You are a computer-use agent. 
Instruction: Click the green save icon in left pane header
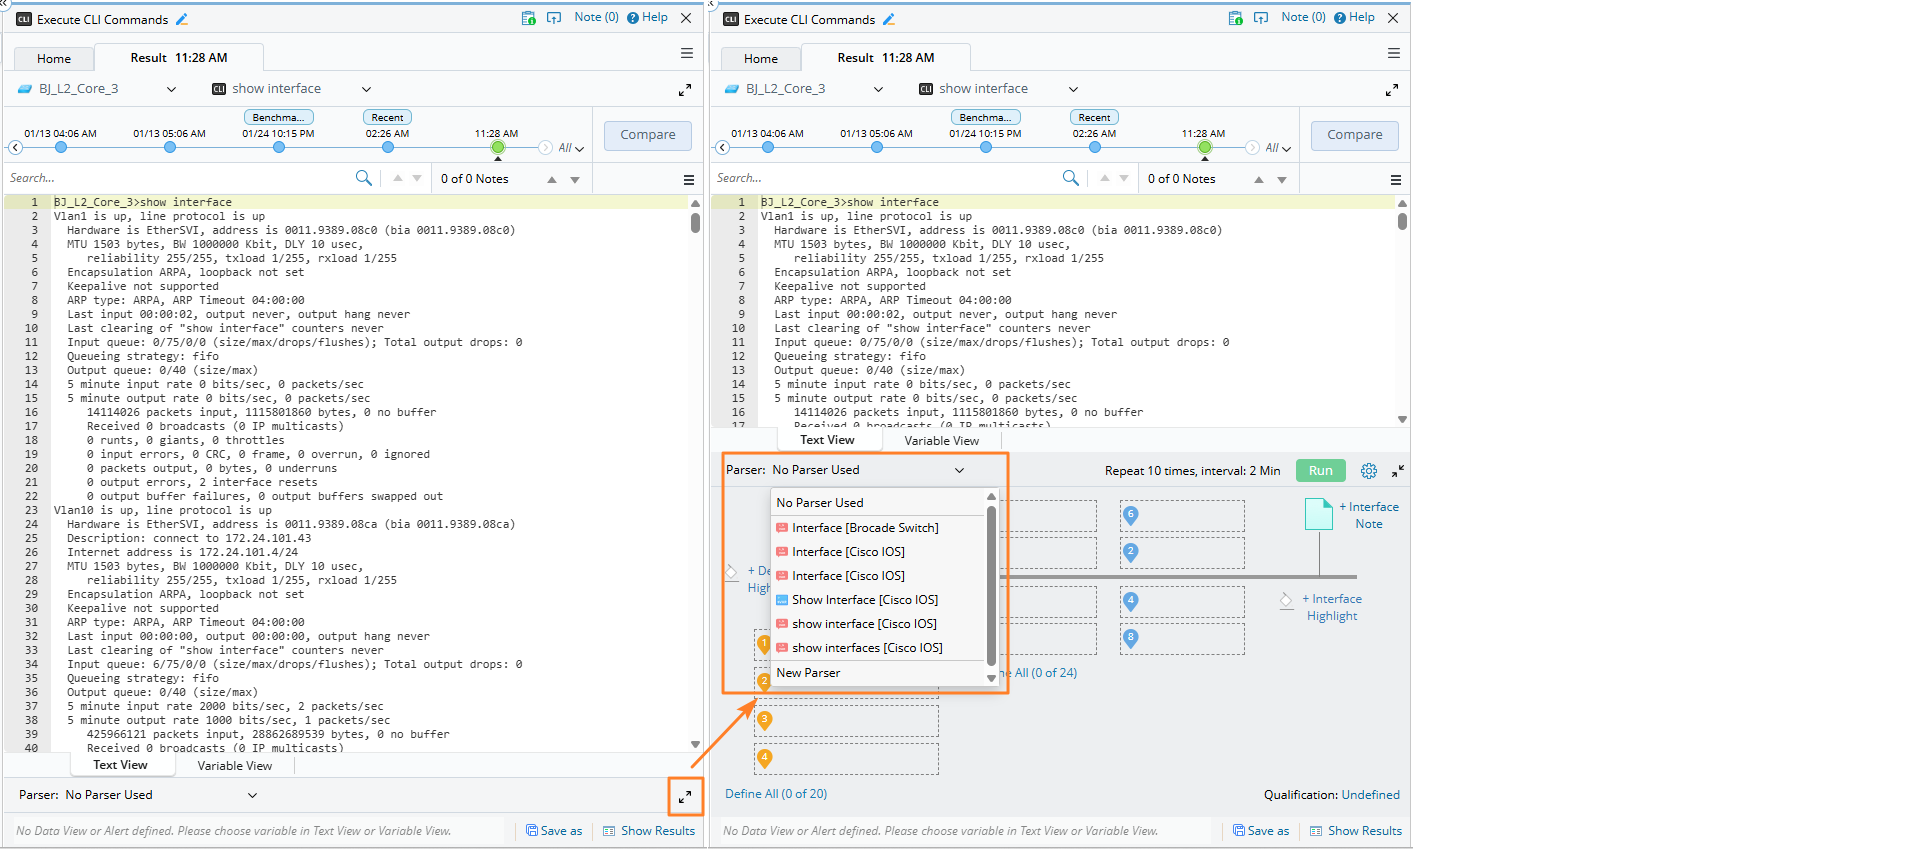(x=528, y=18)
